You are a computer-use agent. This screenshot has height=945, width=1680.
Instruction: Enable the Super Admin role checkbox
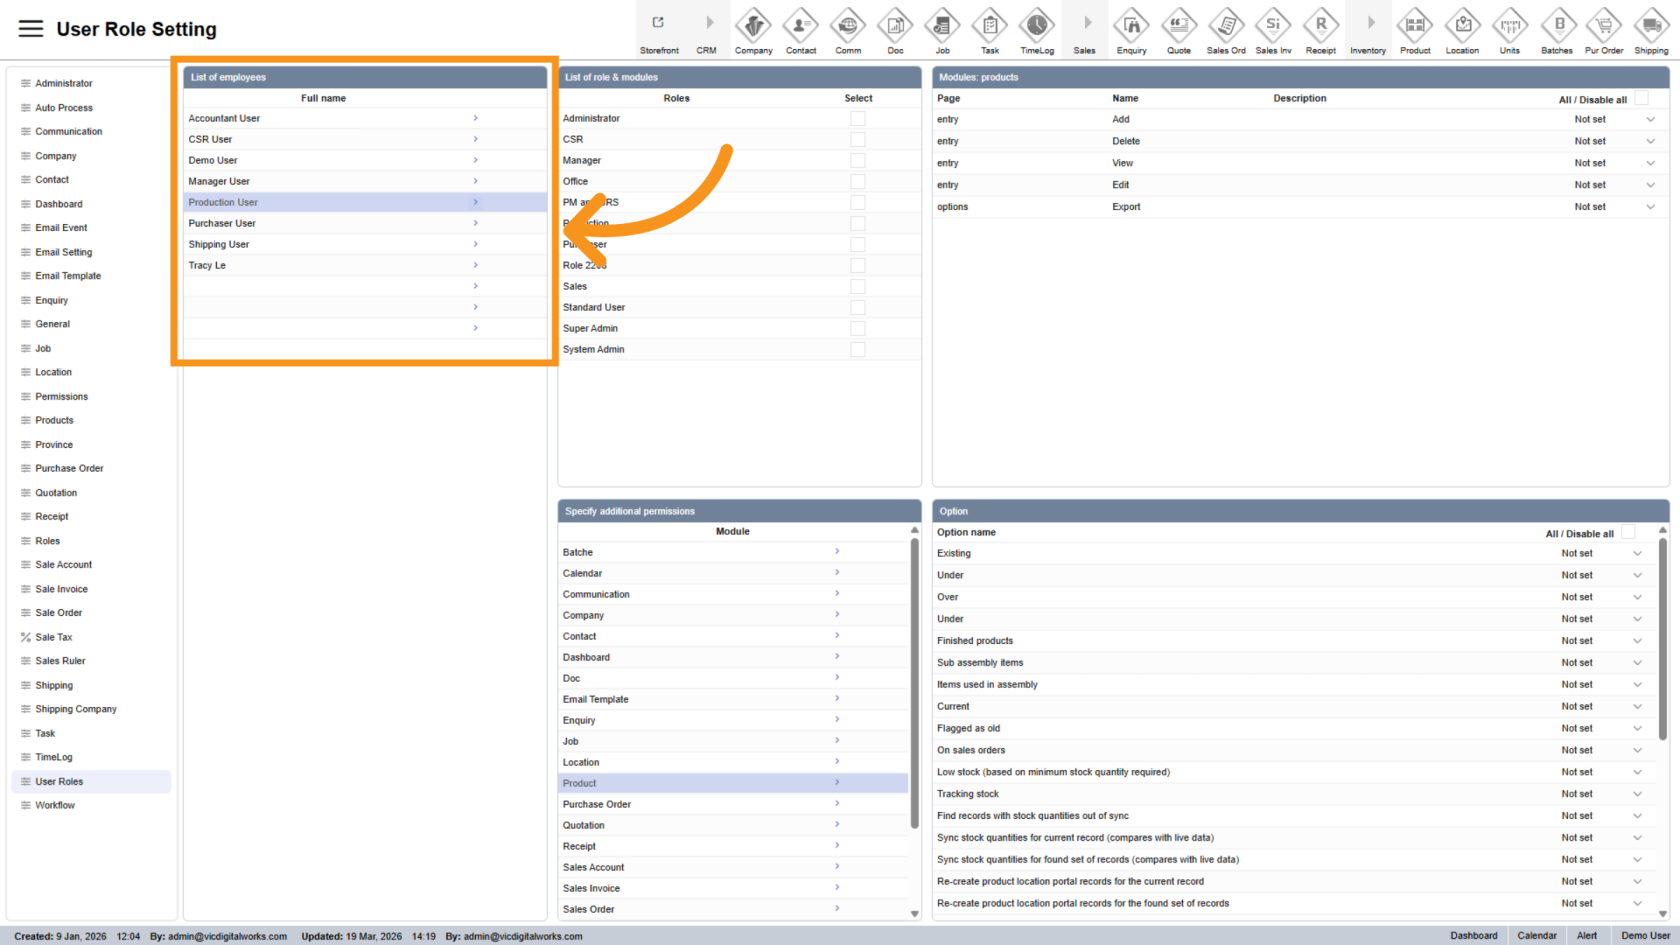point(858,328)
